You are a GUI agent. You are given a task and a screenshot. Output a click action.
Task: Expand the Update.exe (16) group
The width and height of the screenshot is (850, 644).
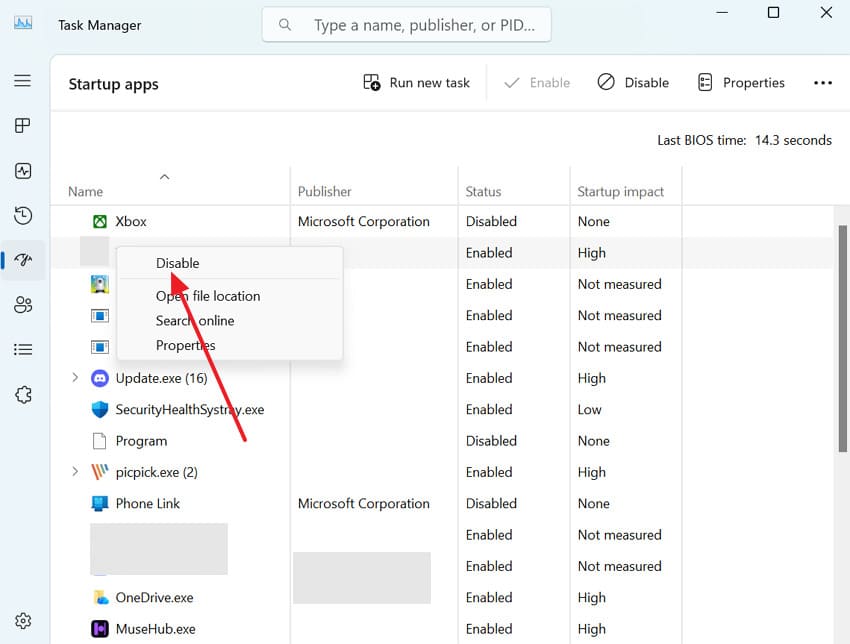coord(75,378)
